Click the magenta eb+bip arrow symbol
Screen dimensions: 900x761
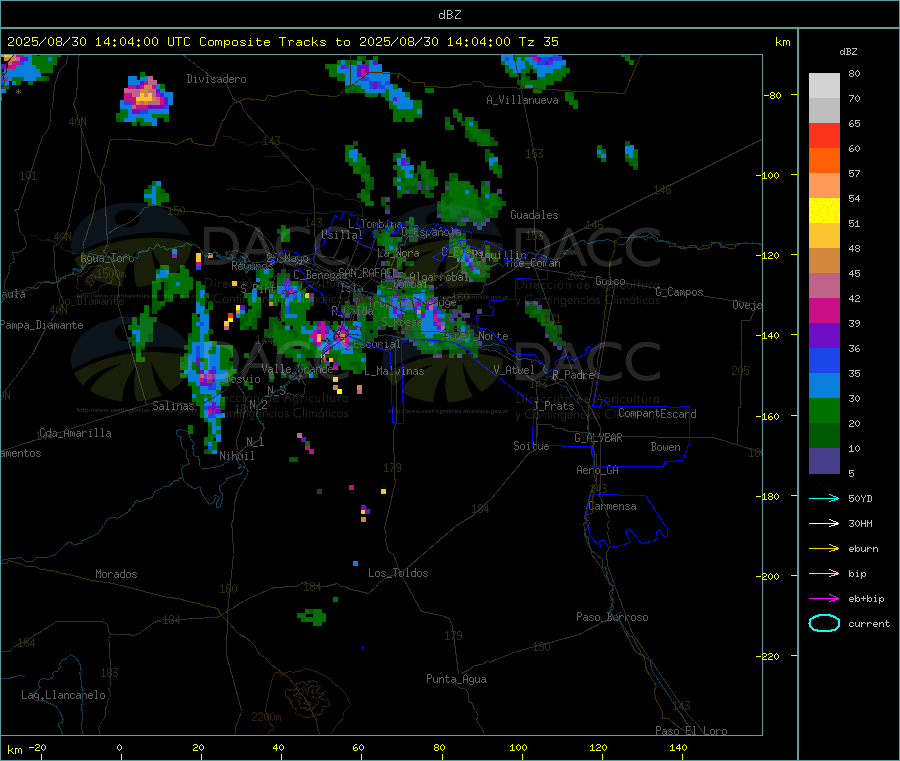pyautogui.click(x=824, y=599)
